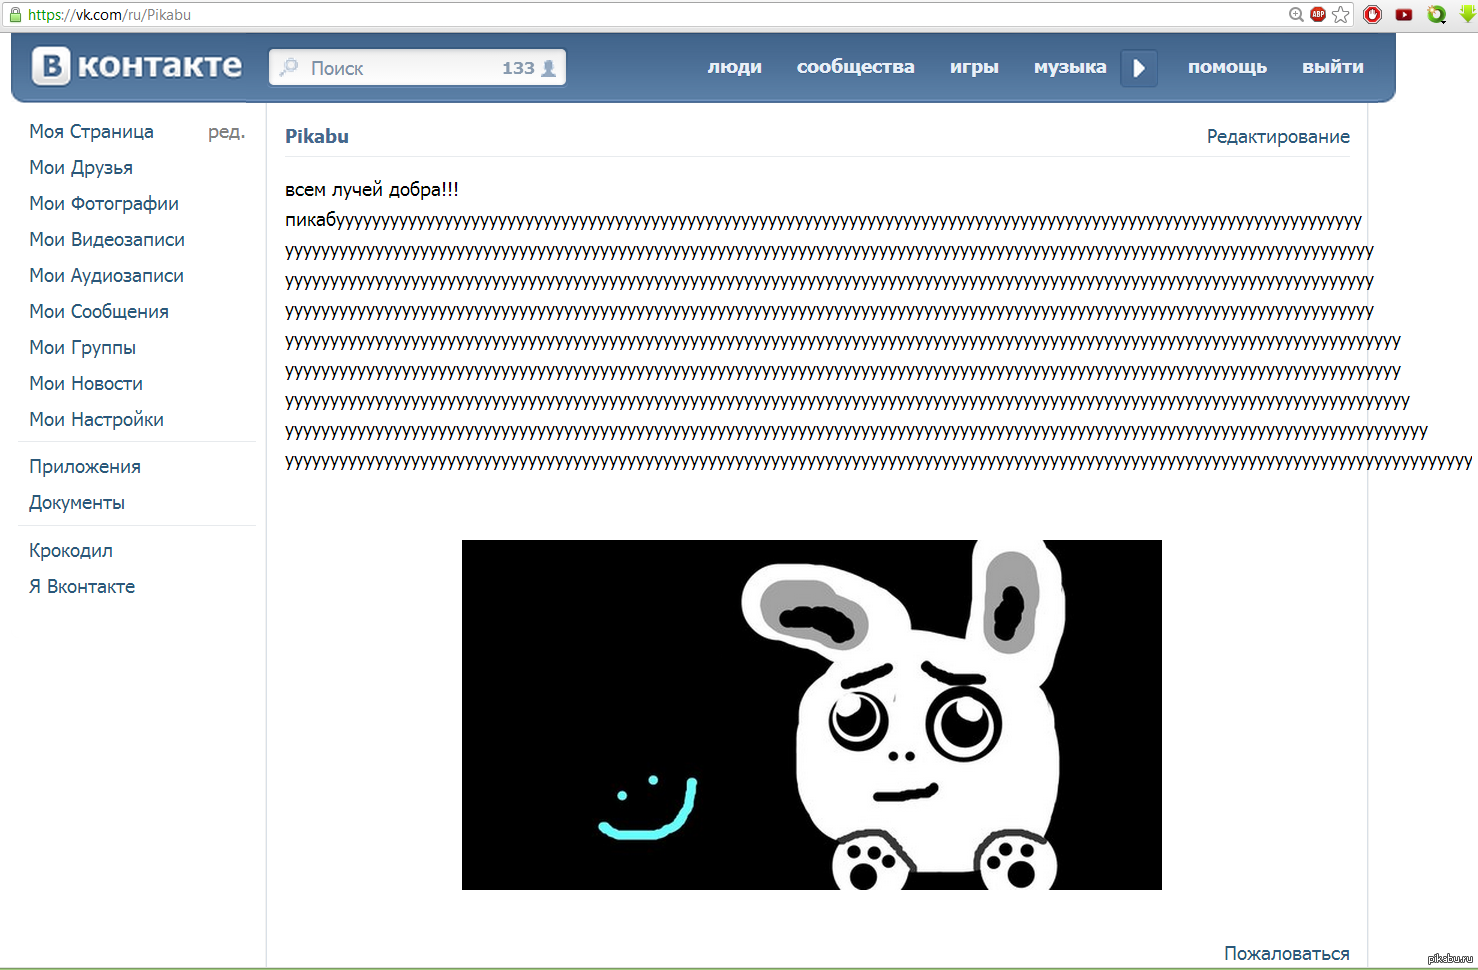The height and width of the screenshot is (970, 1478).
Task: Open Мои Аудиозаписи
Action: [x=106, y=276]
